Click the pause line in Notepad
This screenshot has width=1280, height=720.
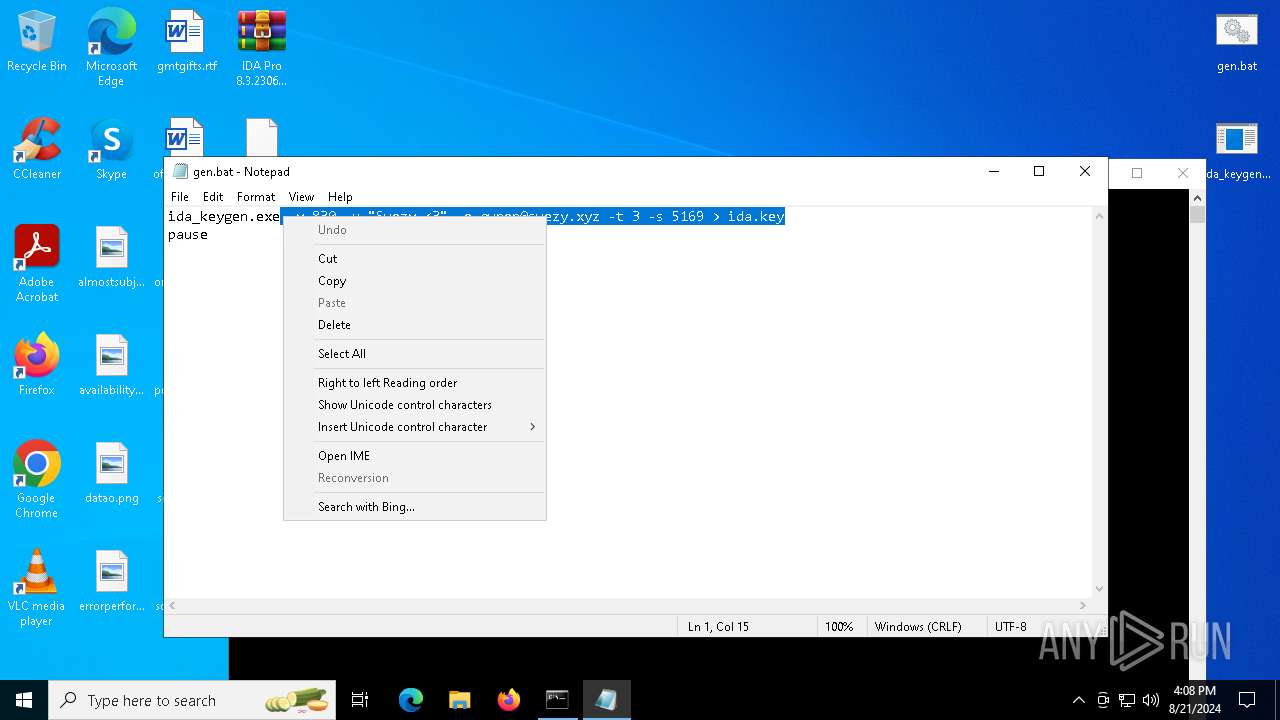point(188,235)
